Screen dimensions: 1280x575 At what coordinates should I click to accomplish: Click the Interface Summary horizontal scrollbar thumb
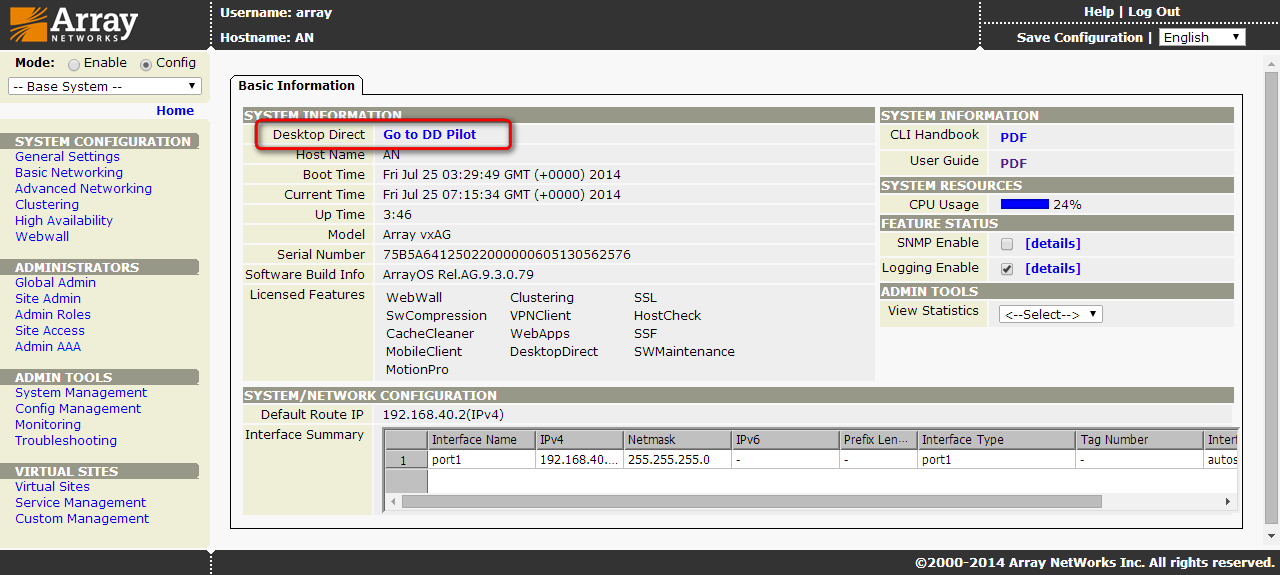point(751,501)
